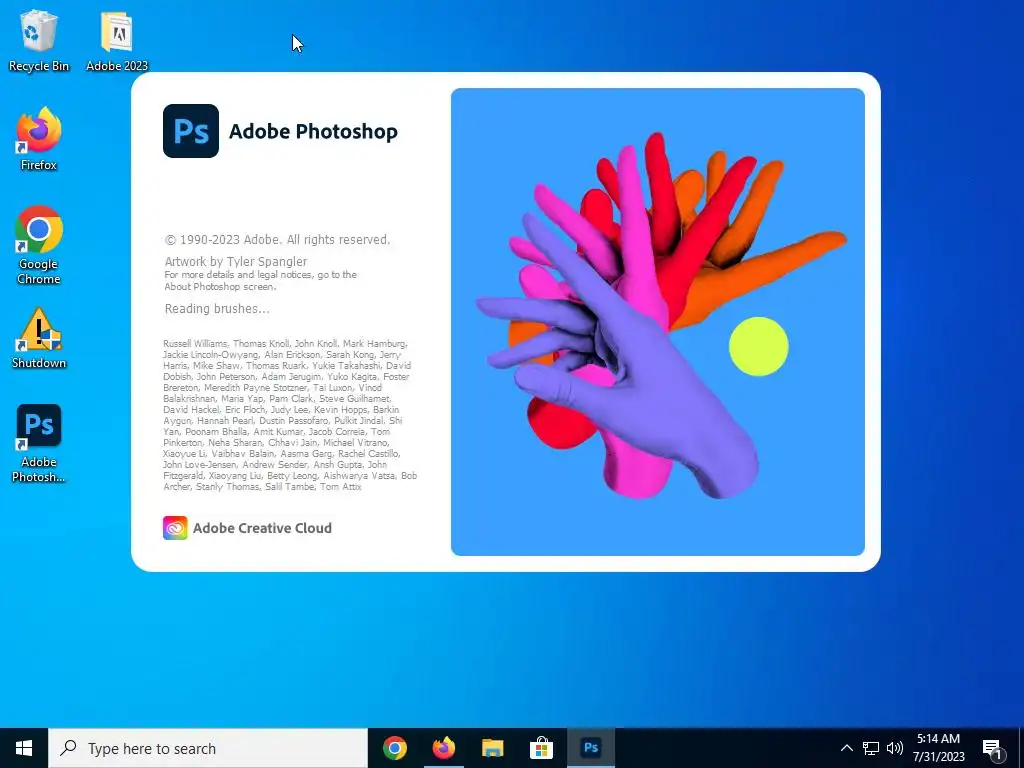The height and width of the screenshot is (768, 1024).
Task: Select the Adobe Photoshop desktop shortcut
Action: (x=39, y=444)
